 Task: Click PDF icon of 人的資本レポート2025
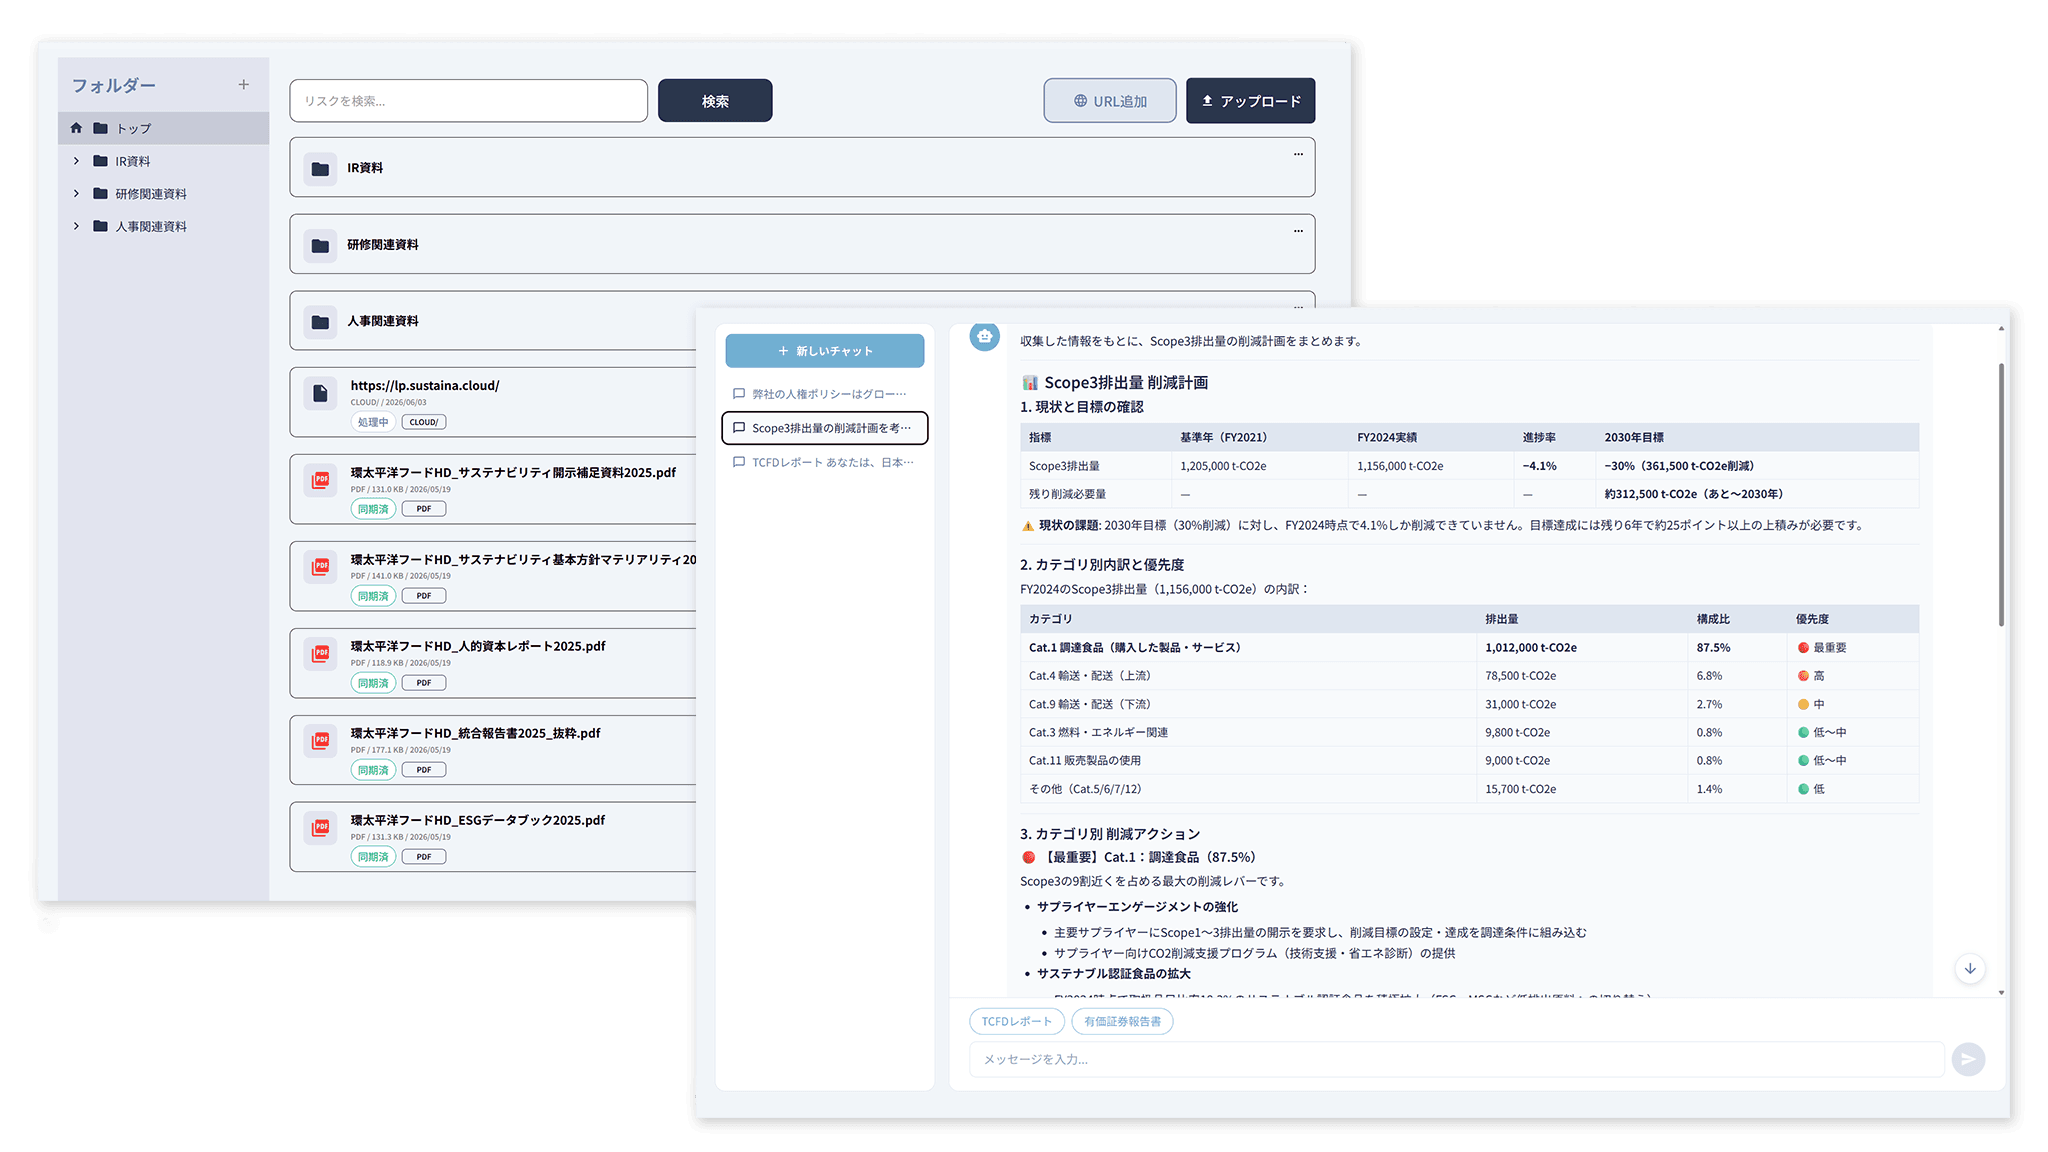[x=320, y=653]
